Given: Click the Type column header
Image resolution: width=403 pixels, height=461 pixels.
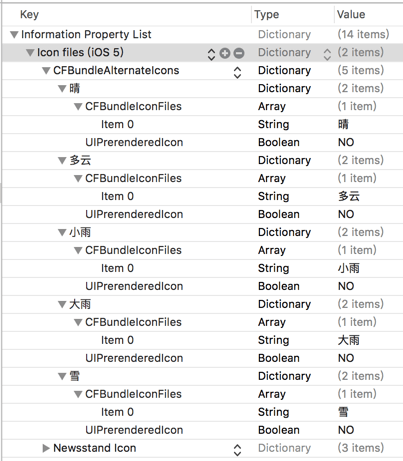Looking at the screenshot, I should click(x=266, y=14).
